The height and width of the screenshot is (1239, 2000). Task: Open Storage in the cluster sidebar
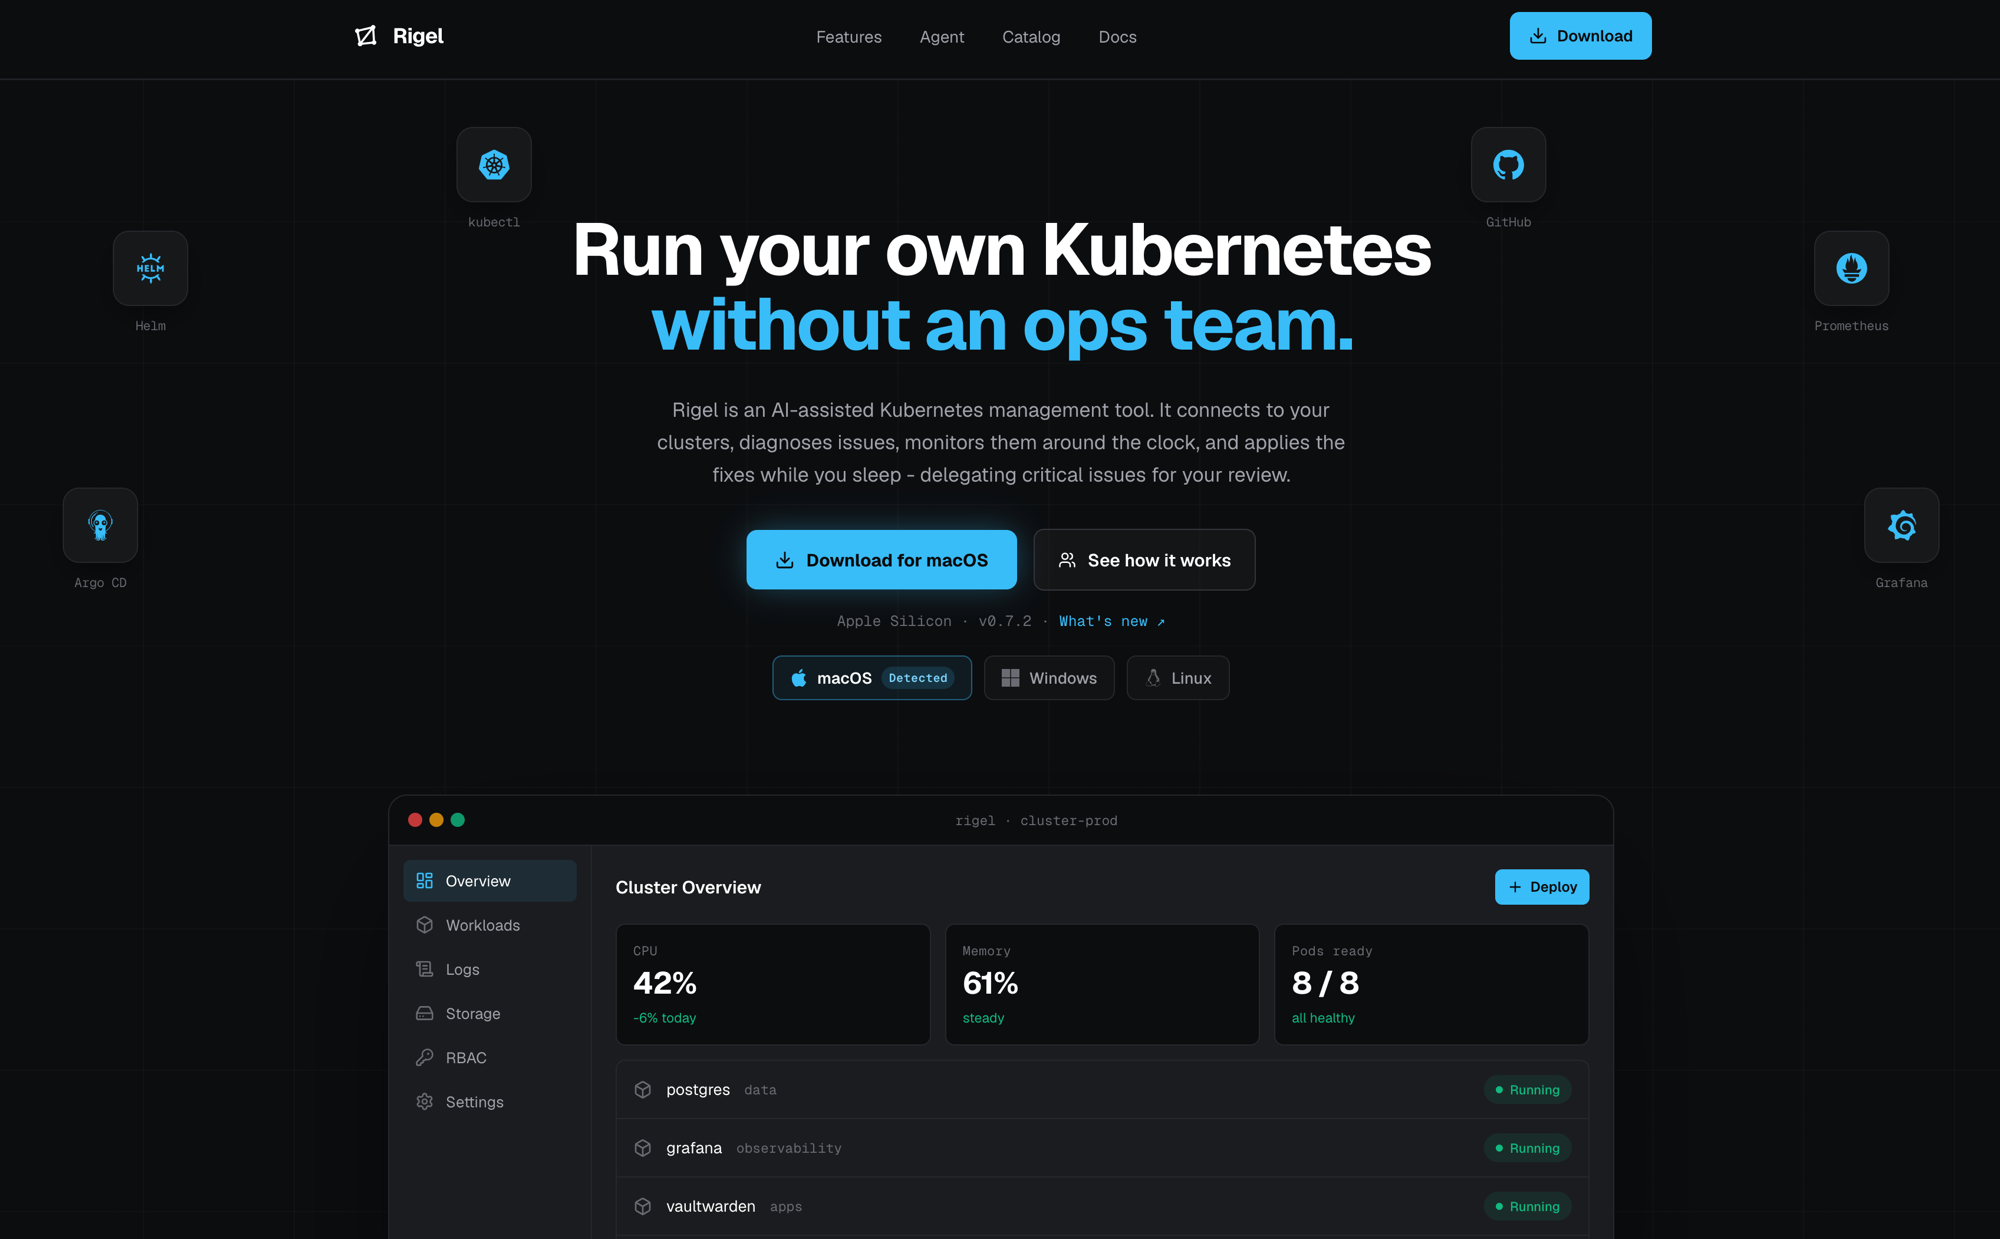point(490,1013)
